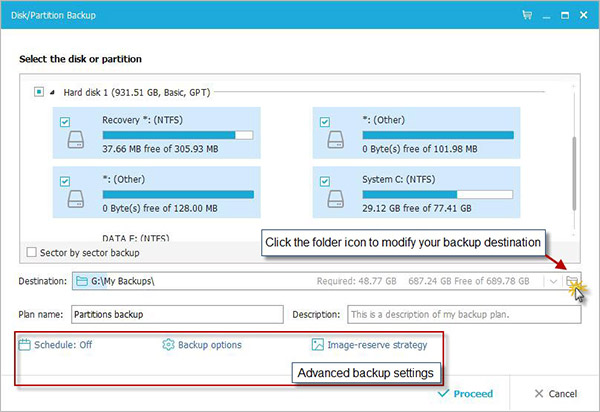Click the System C: usage bar
This screenshot has height=412, width=600.
click(x=438, y=194)
